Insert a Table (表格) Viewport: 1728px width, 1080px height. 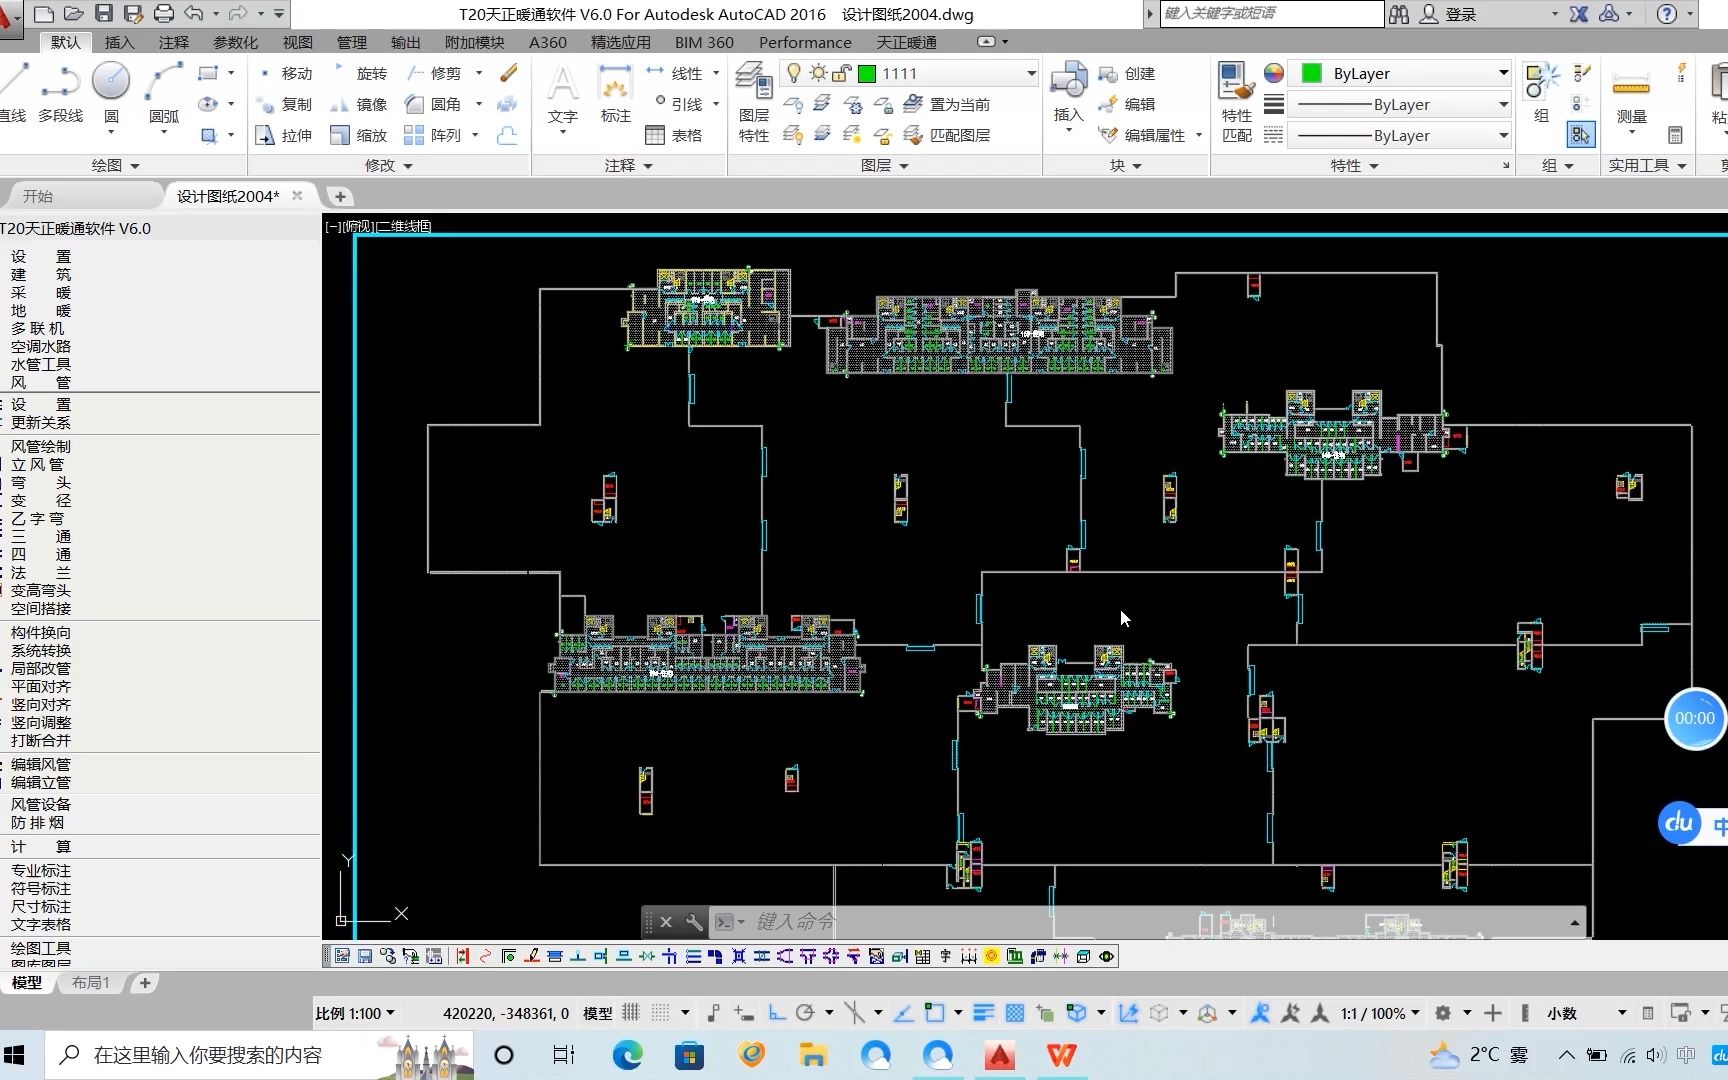674,135
